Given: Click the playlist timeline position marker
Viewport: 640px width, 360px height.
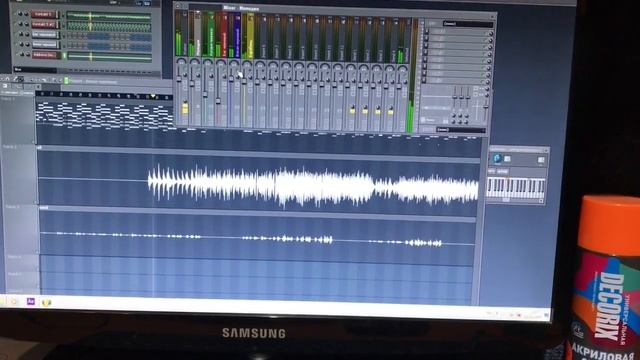Looking at the screenshot, I should [x=153, y=96].
